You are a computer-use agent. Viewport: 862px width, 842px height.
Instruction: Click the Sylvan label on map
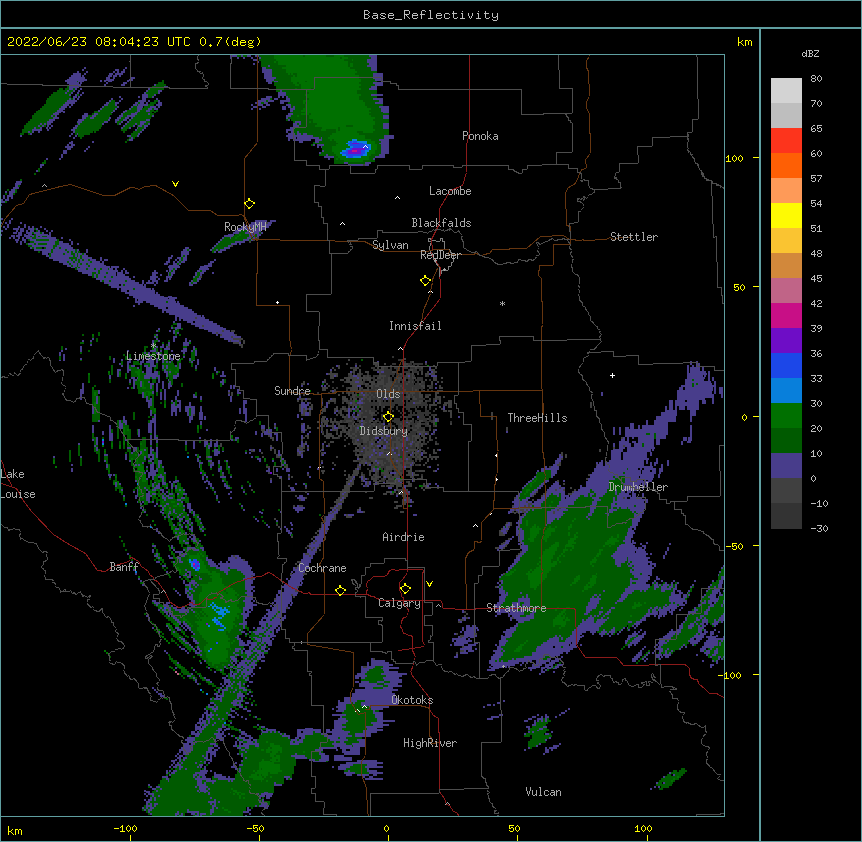point(390,245)
